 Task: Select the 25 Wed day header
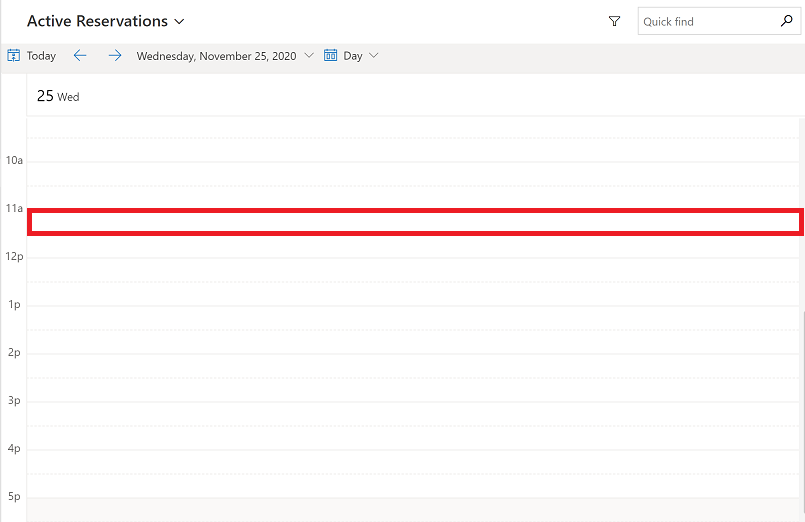pyautogui.click(x=58, y=96)
